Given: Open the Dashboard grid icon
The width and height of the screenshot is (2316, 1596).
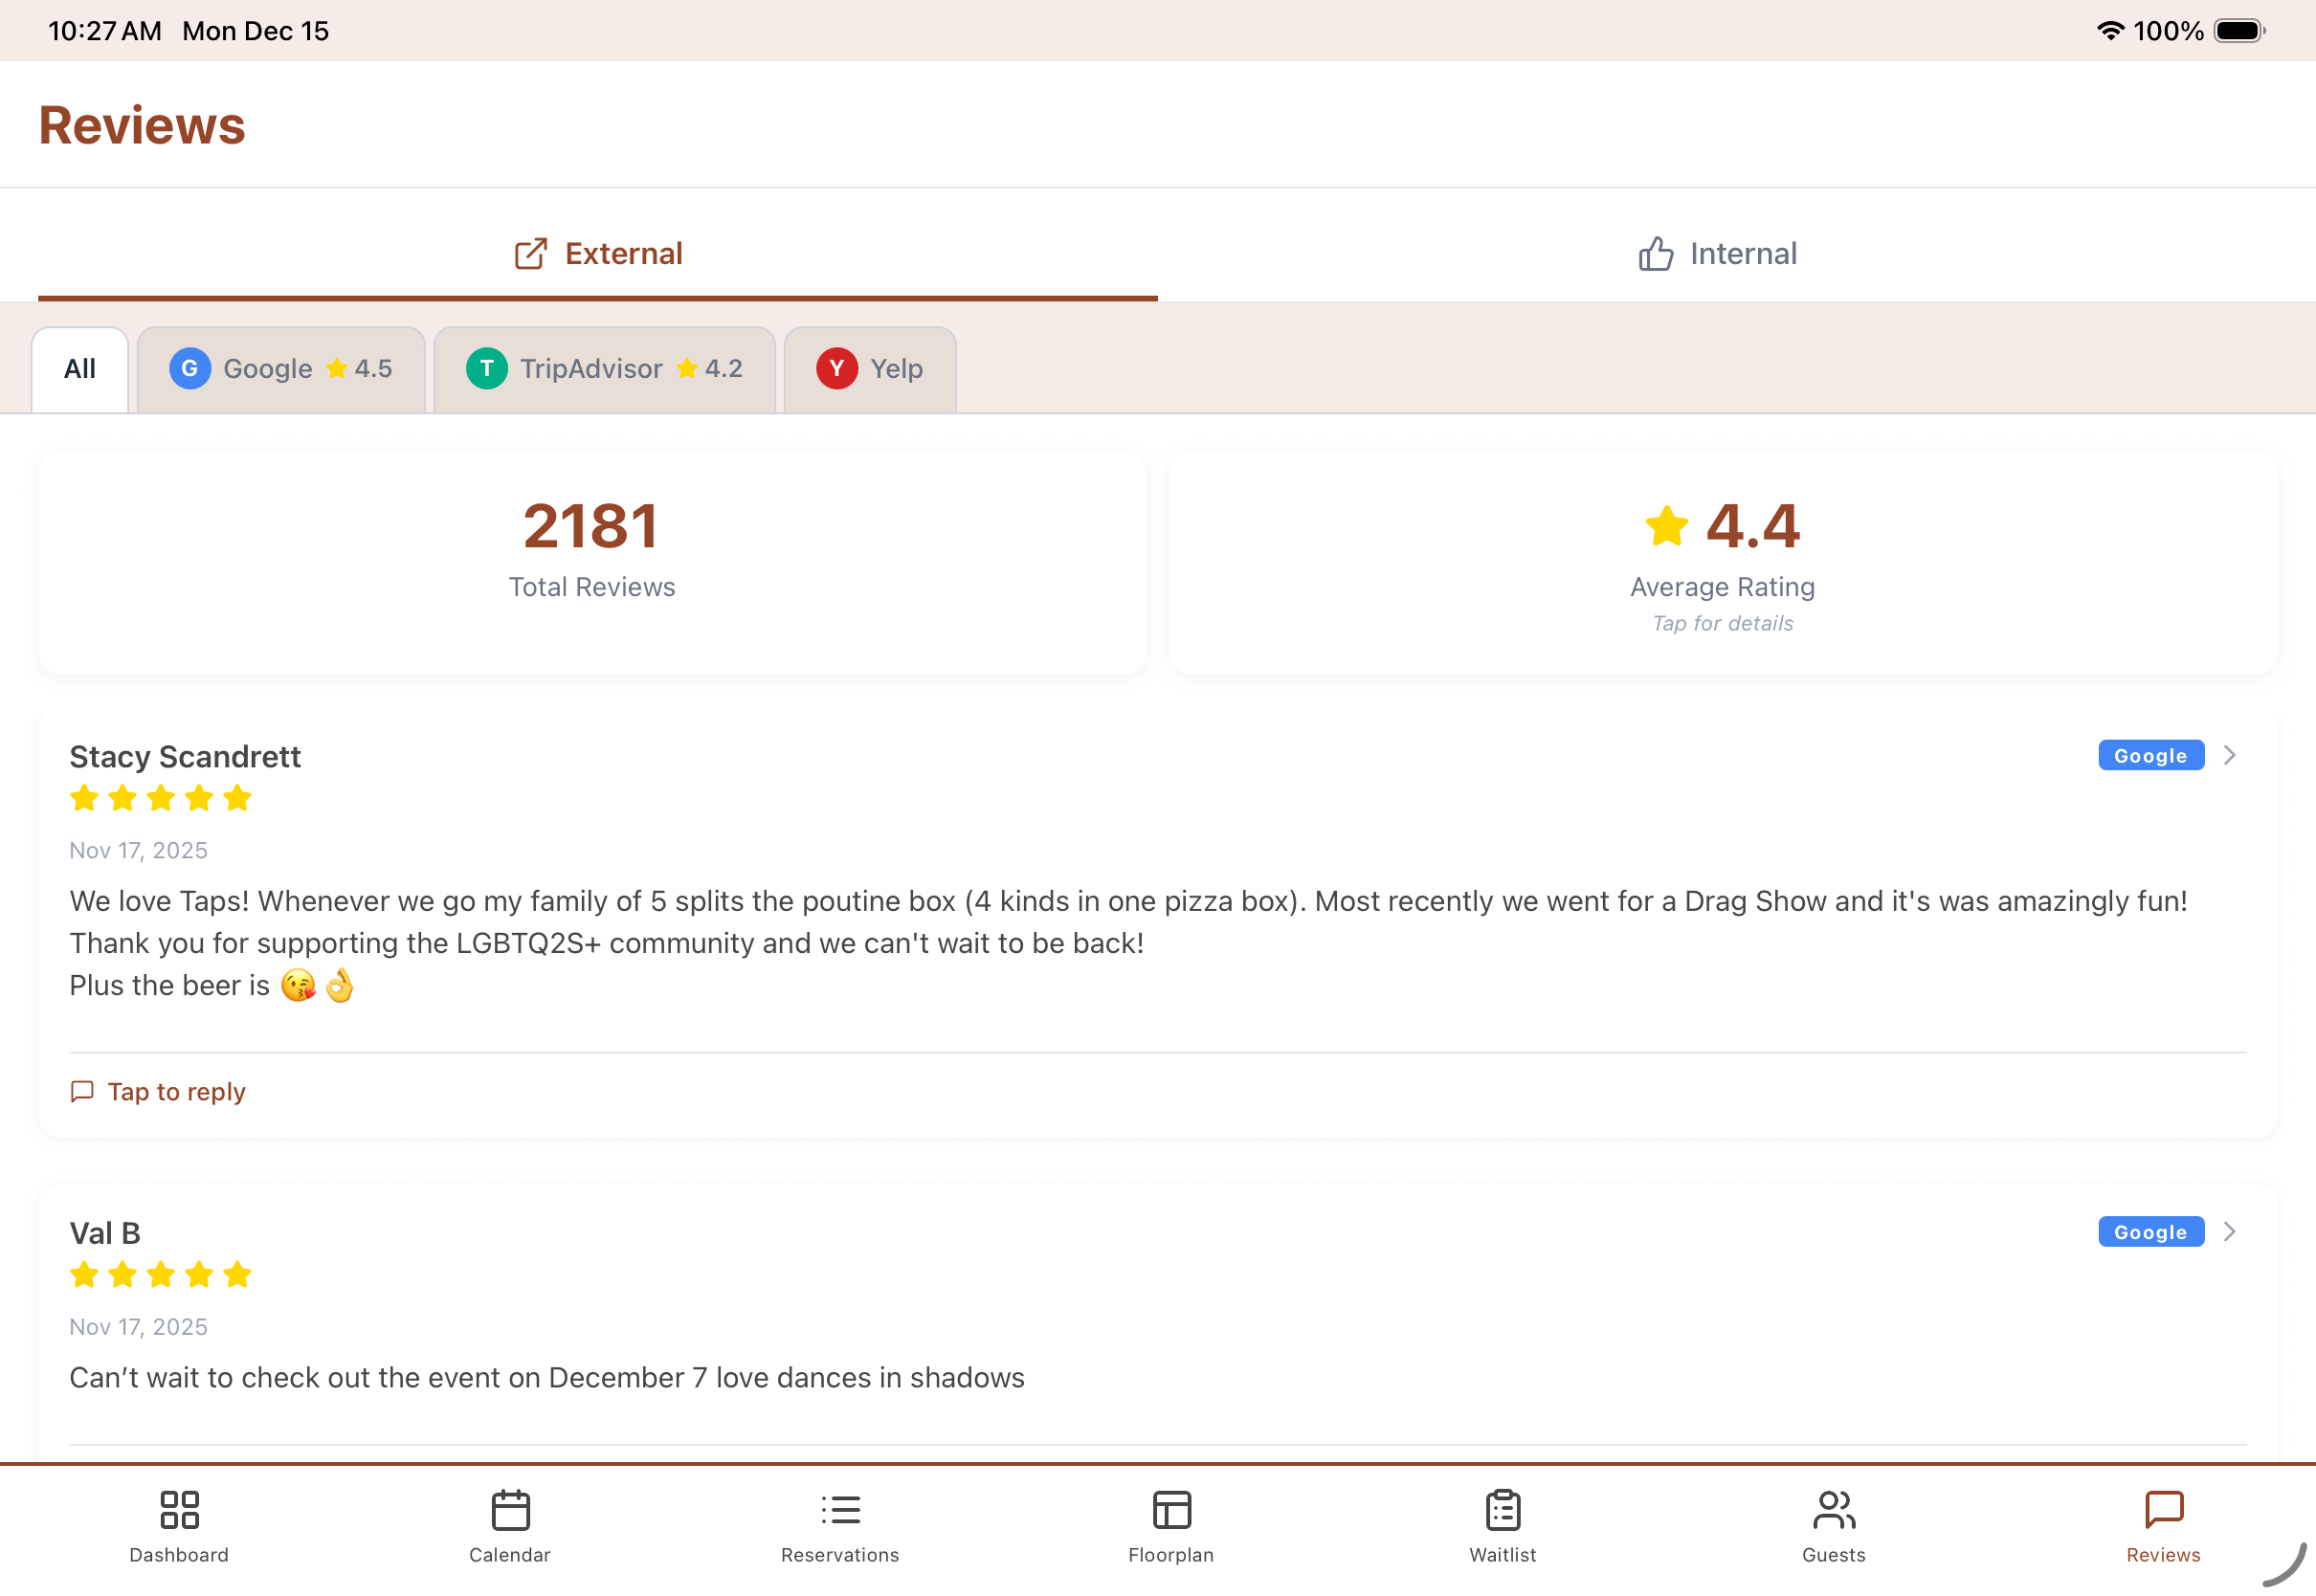Looking at the screenshot, I should (179, 1509).
